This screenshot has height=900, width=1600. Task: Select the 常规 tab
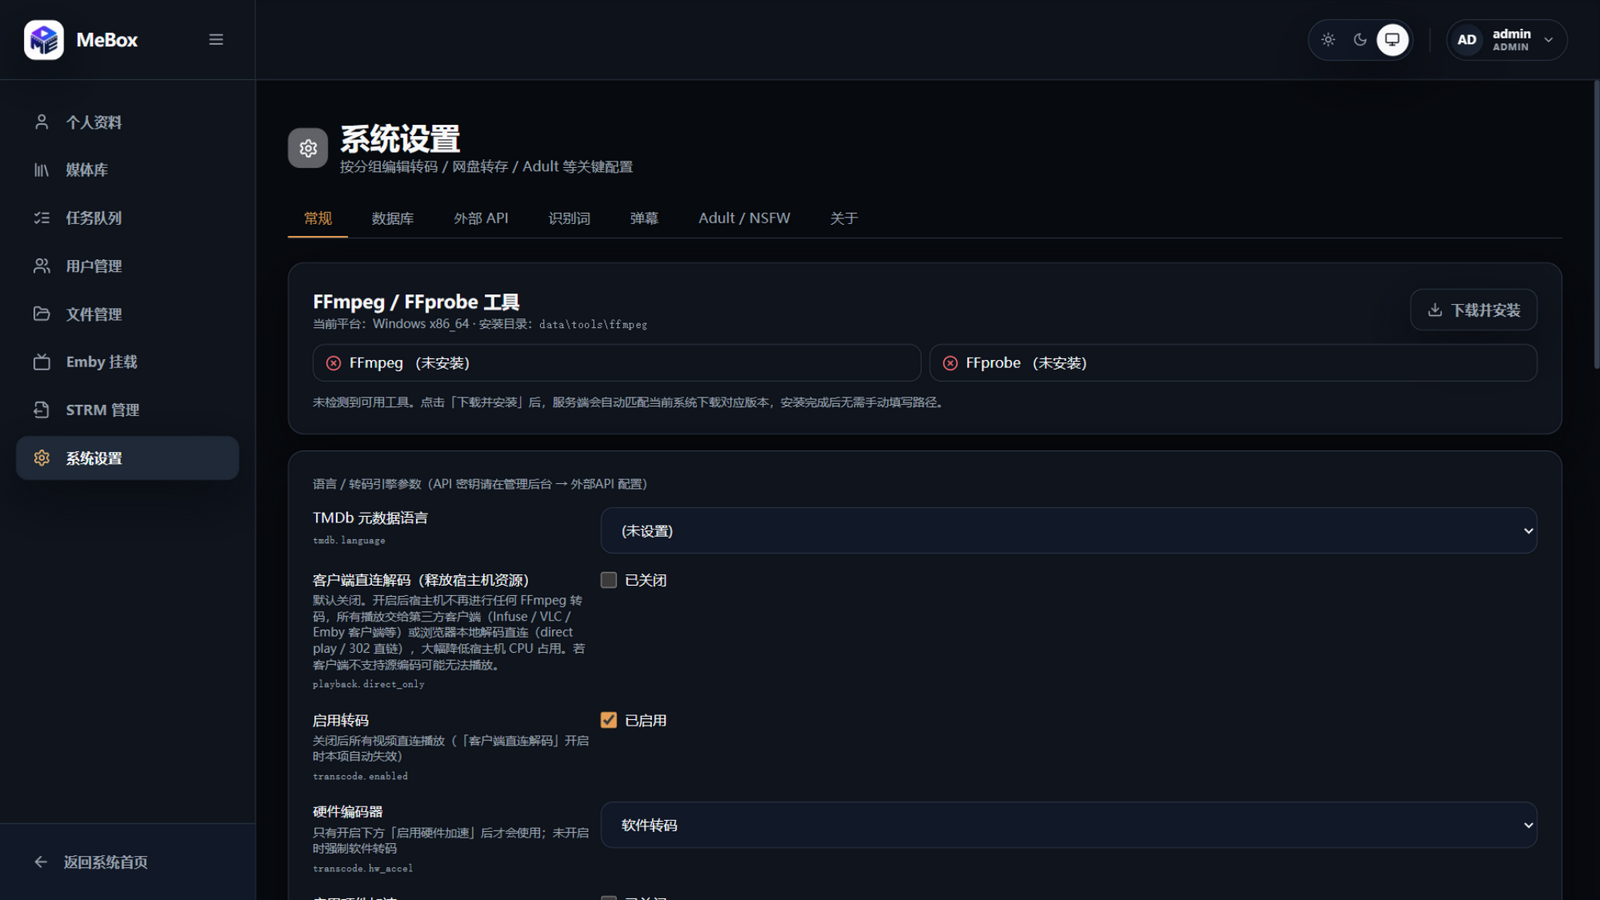[x=318, y=218]
